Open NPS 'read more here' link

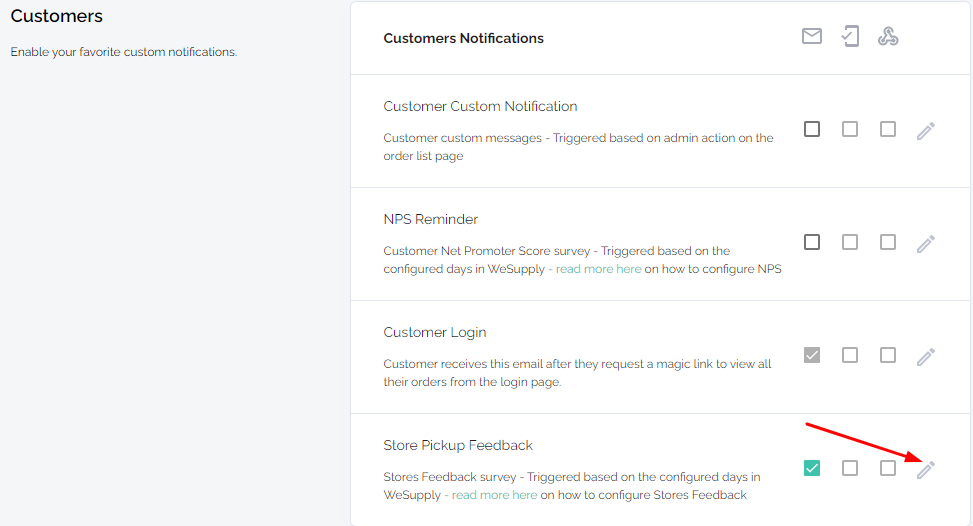598,269
